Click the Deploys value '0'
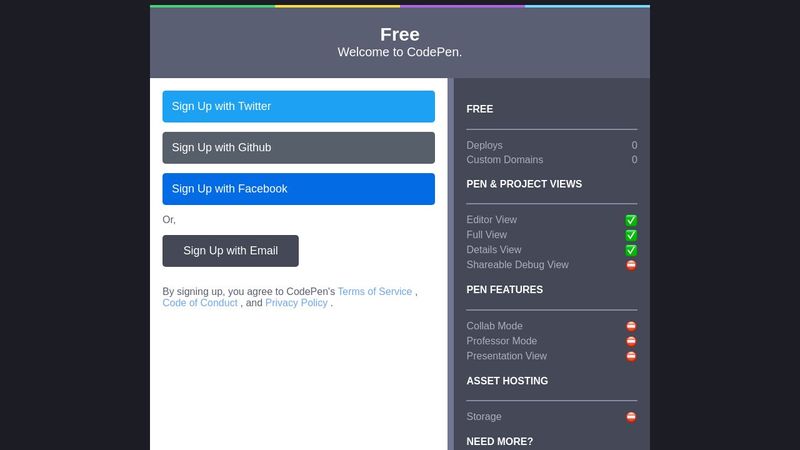 [x=634, y=145]
